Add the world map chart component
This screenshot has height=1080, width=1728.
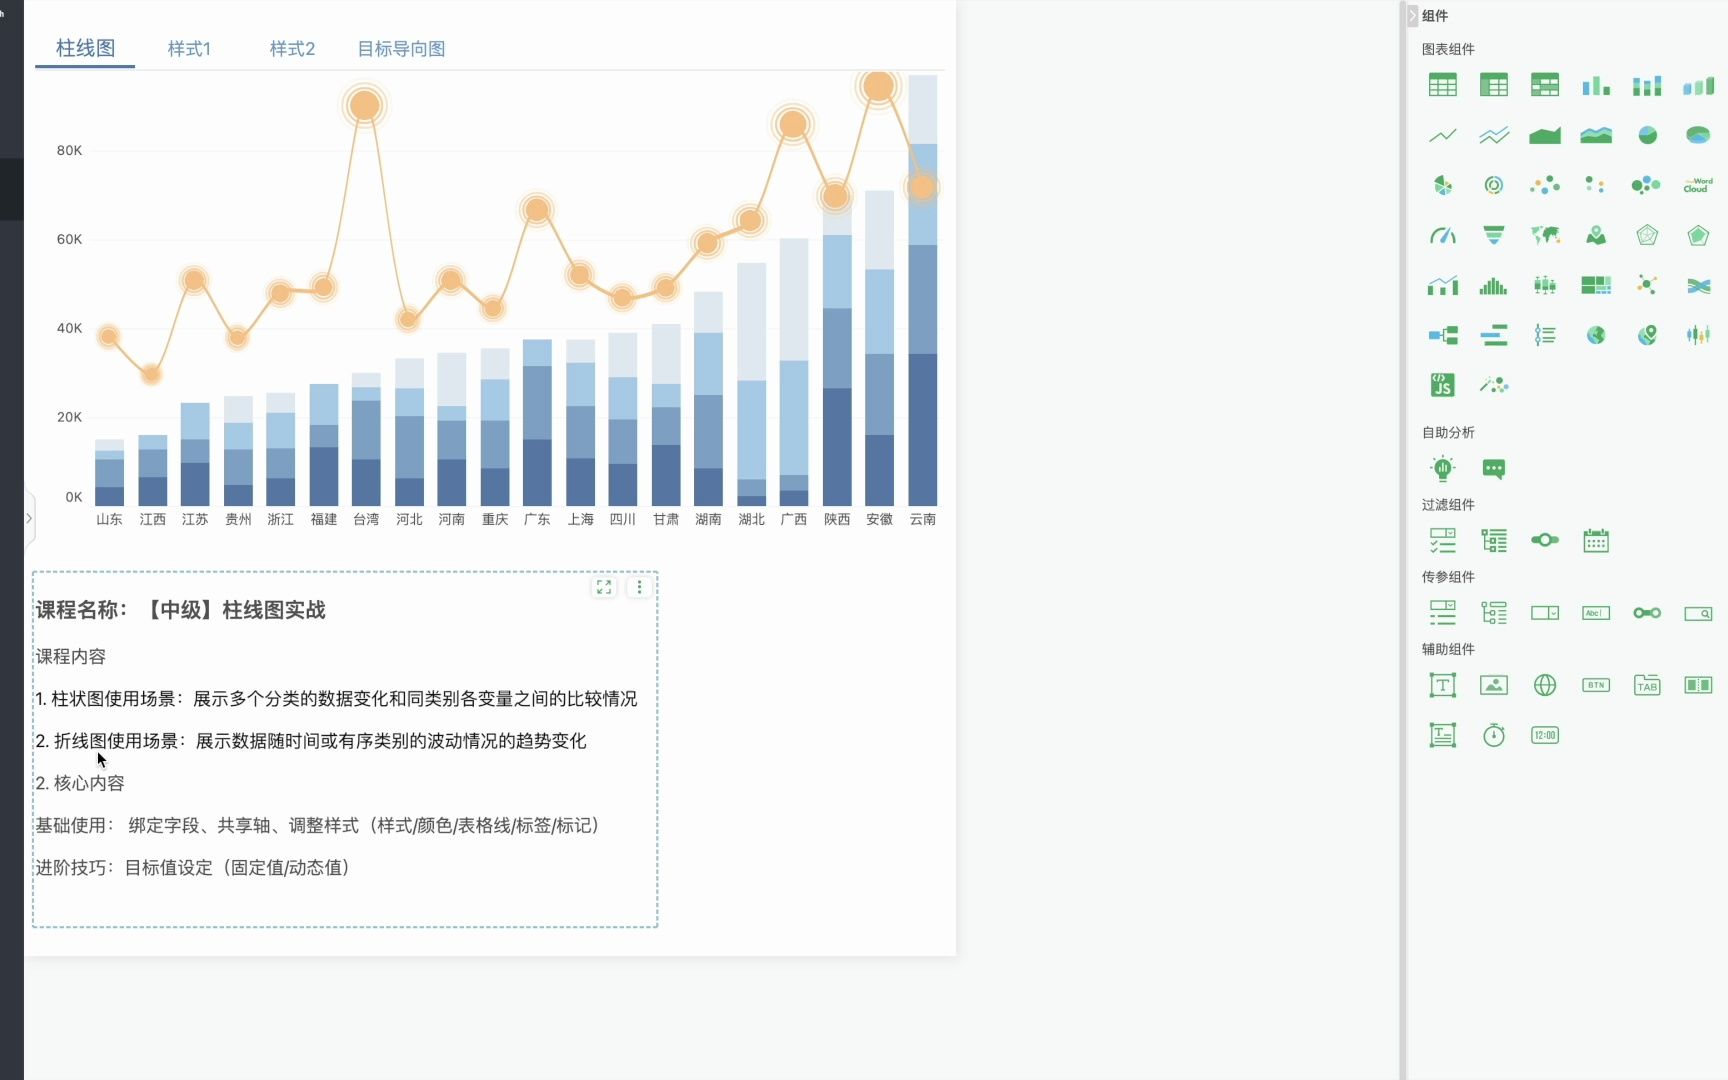pyautogui.click(x=1545, y=235)
